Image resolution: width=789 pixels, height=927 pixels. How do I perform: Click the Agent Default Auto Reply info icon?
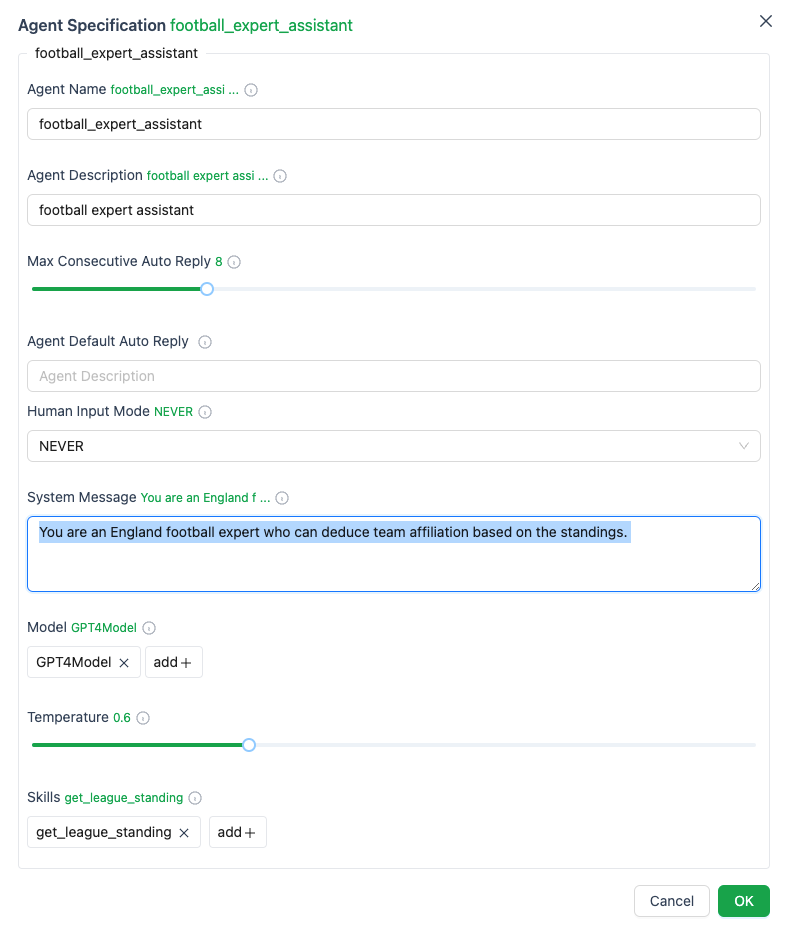[x=205, y=342]
